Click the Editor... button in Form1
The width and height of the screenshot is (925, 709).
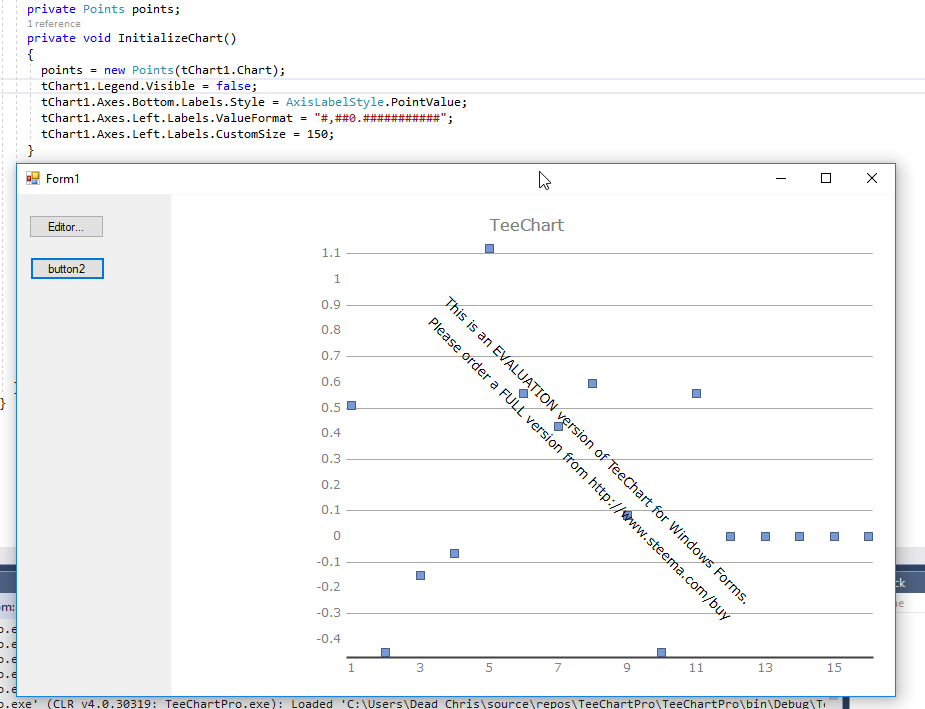click(66, 227)
